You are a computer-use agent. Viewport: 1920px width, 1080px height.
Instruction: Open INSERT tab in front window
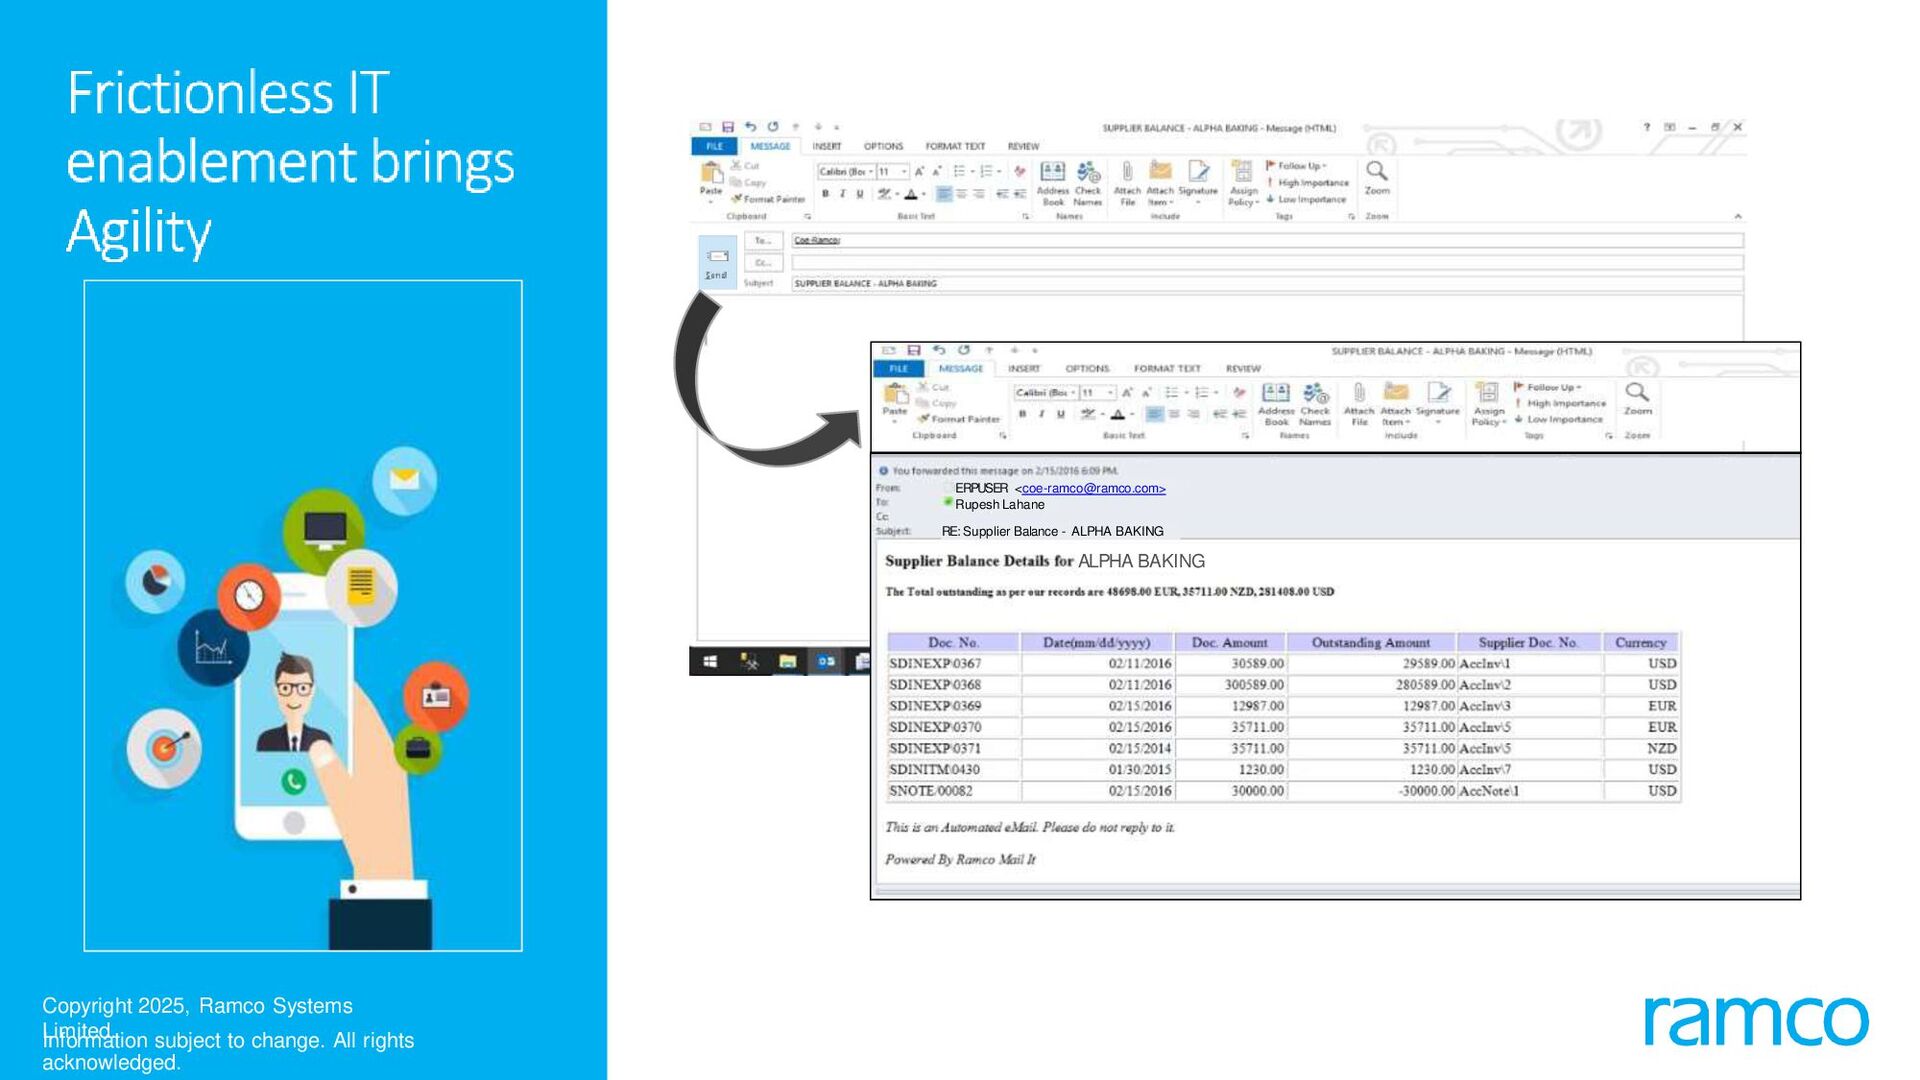(x=1024, y=369)
